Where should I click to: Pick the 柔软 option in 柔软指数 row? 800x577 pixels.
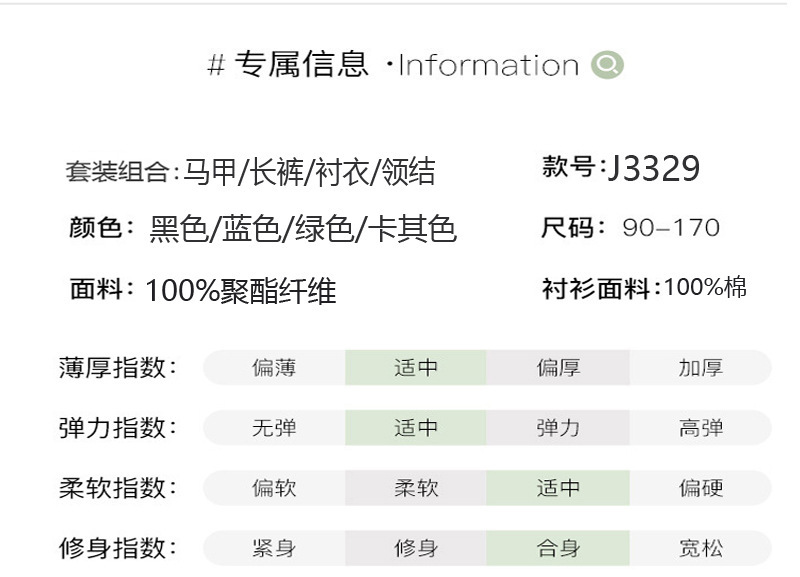point(416,488)
